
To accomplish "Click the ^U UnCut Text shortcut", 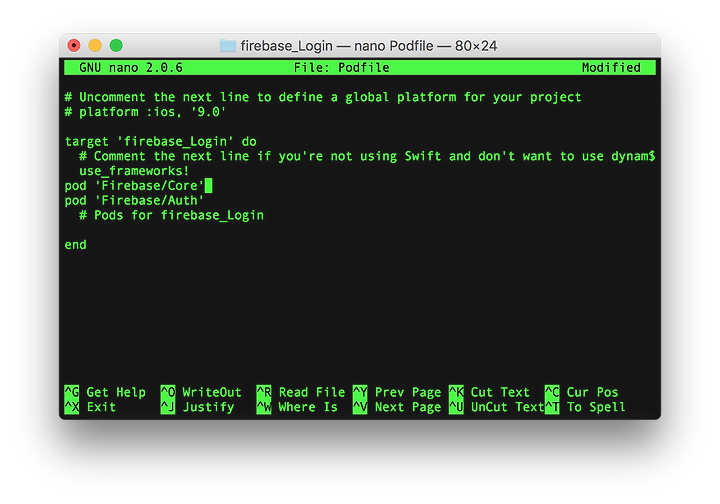I will coord(496,407).
